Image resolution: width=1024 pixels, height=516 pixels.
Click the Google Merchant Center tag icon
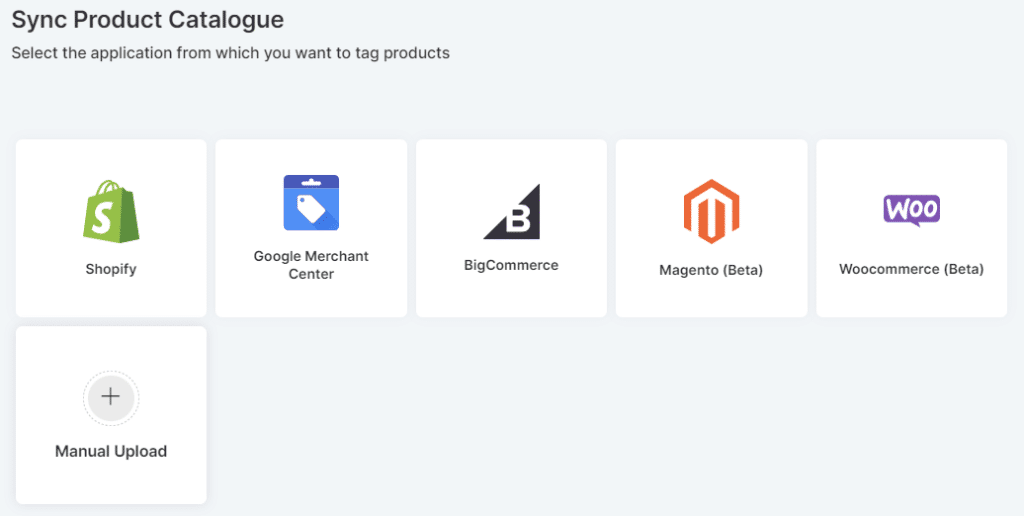point(311,203)
